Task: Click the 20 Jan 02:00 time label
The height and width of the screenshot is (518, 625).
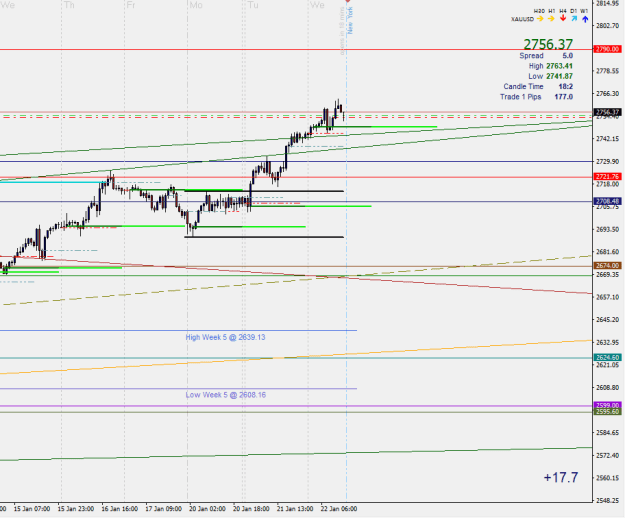Action: (207, 509)
